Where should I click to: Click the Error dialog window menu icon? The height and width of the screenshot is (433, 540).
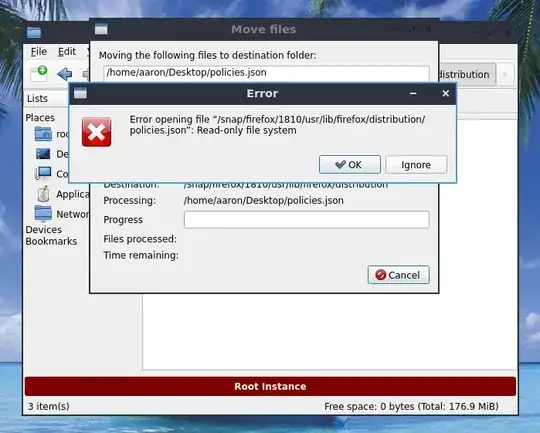[80, 93]
